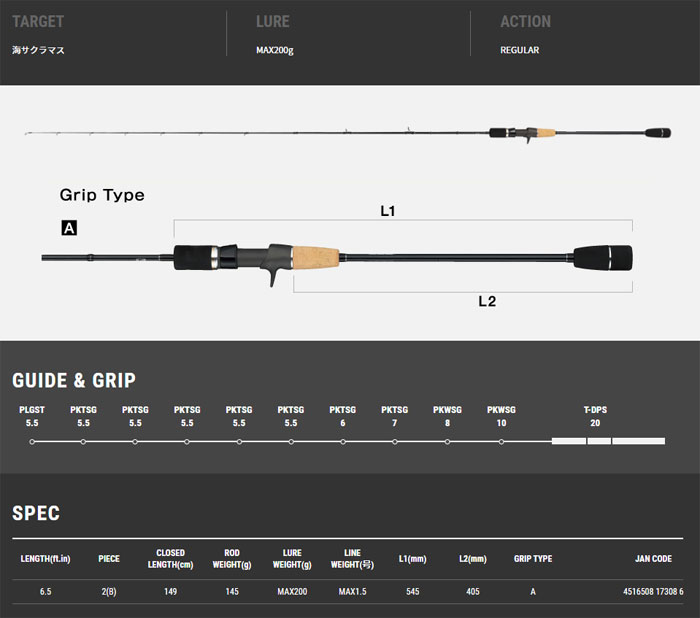The width and height of the screenshot is (700, 618).
Task: Click the black "A" grip type badge
Action: tap(69, 228)
